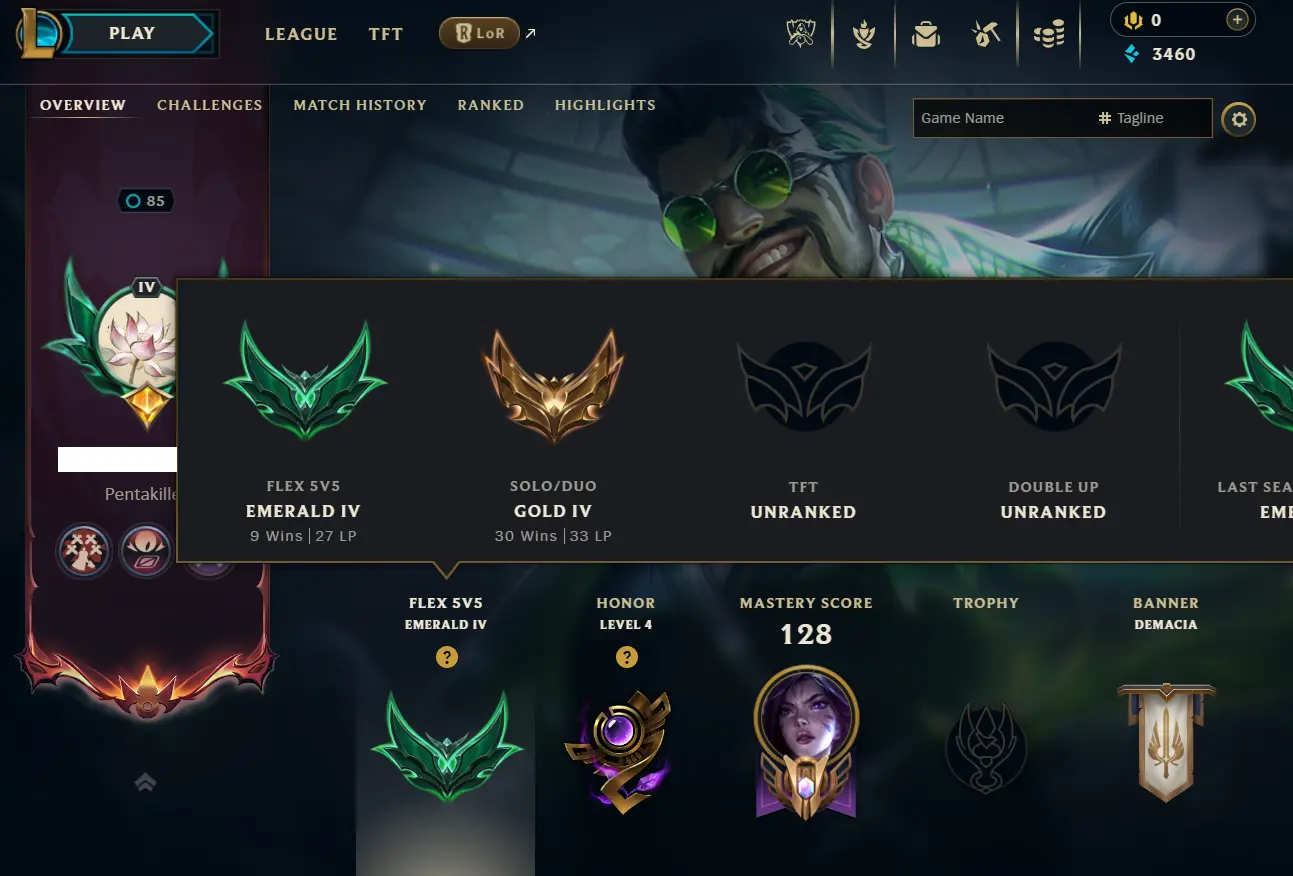Click the Flex 5v5 question mark icon
The image size is (1293, 876).
coord(447,657)
